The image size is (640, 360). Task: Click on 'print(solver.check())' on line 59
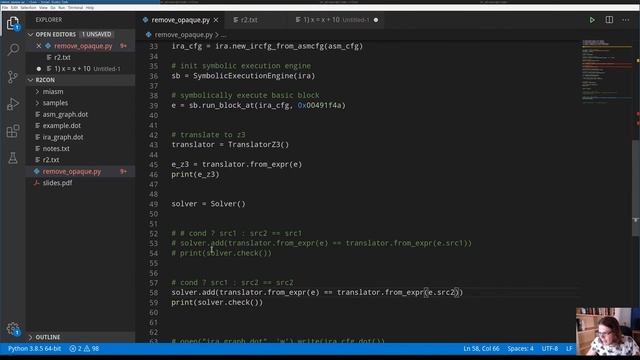coord(217,302)
